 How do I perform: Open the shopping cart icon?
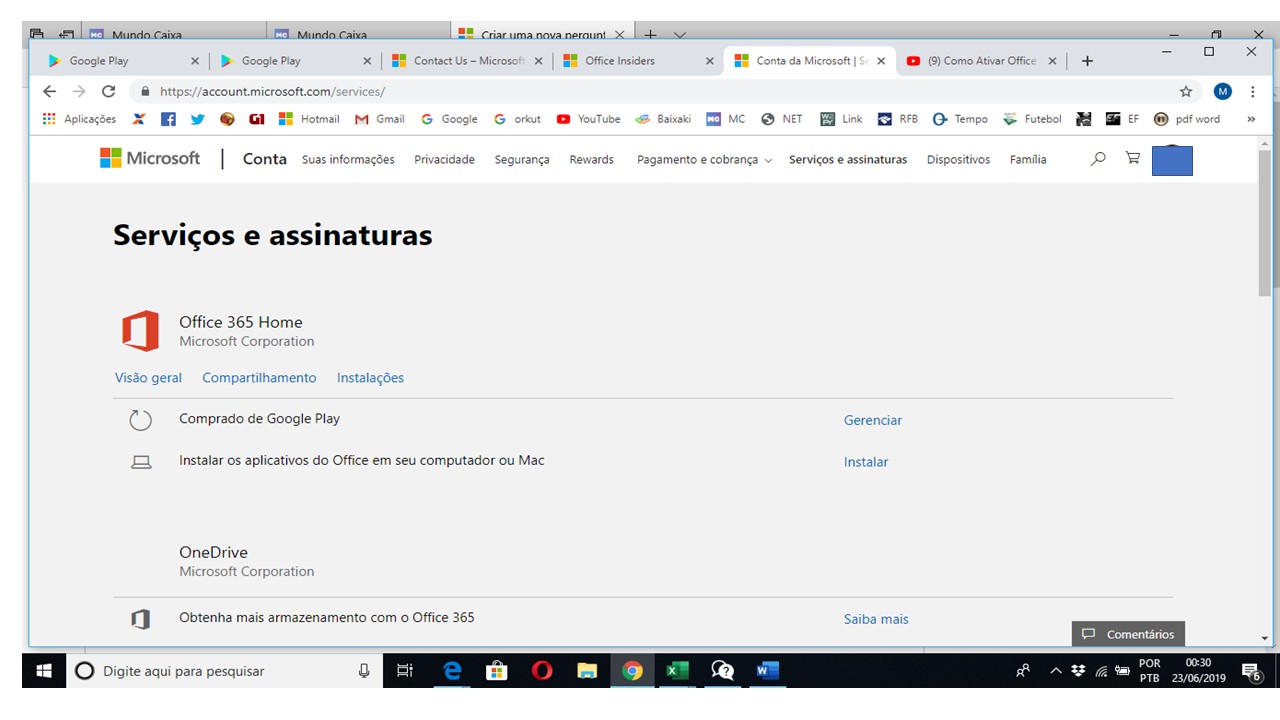pos(1133,158)
